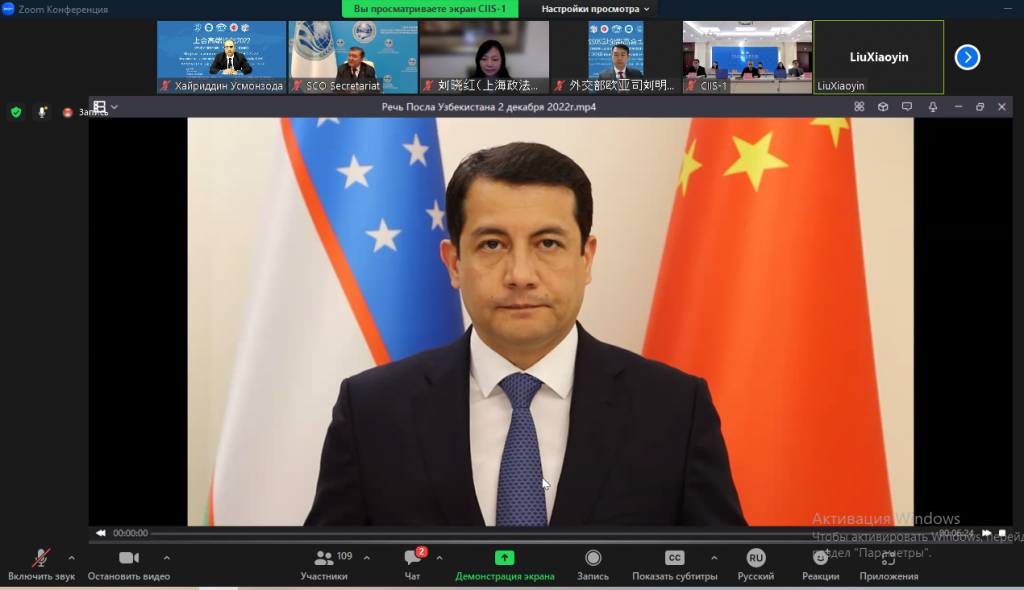Click the video title Речь Посла Узбекистана
The width and height of the screenshot is (1024, 590).
click(488, 107)
